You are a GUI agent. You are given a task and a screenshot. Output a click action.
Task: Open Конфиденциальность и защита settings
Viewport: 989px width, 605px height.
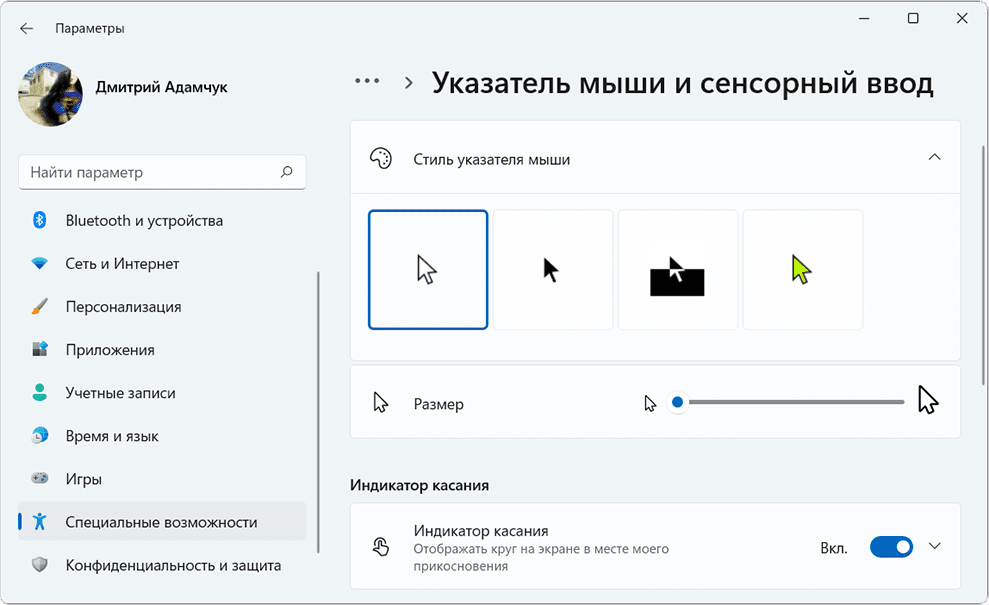(x=162, y=565)
